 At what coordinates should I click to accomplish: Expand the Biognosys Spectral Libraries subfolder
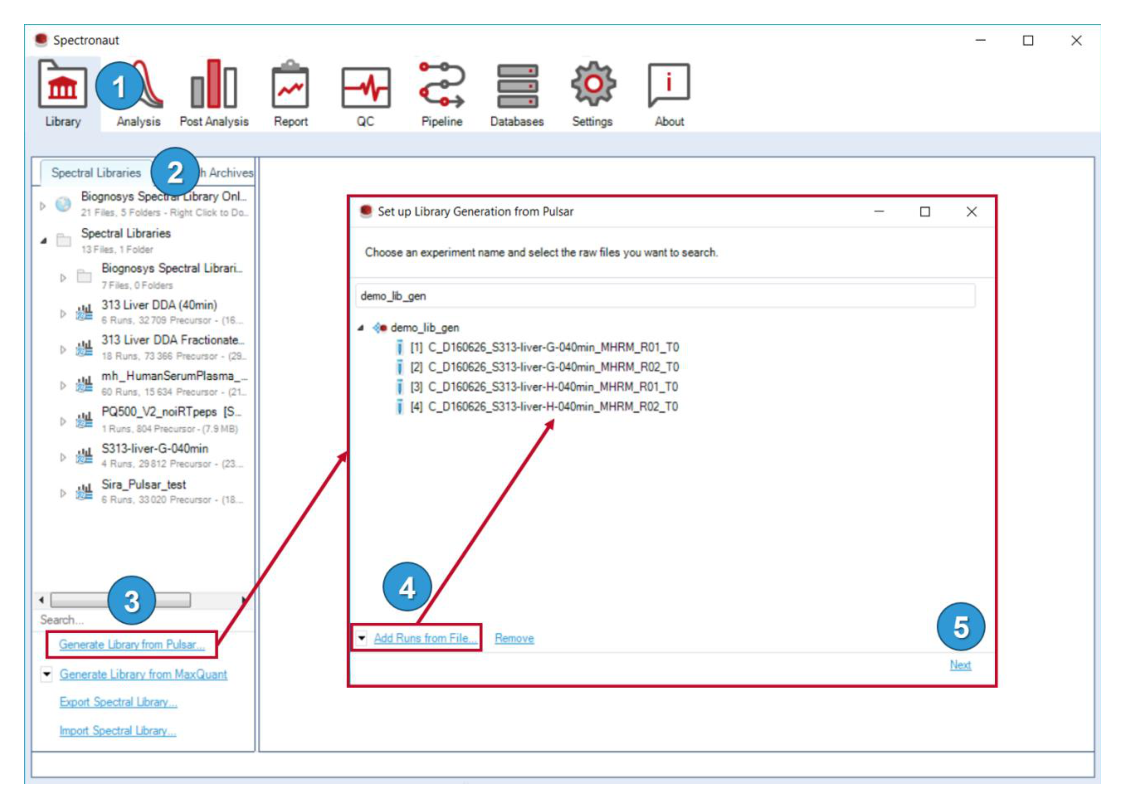pos(63,278)
